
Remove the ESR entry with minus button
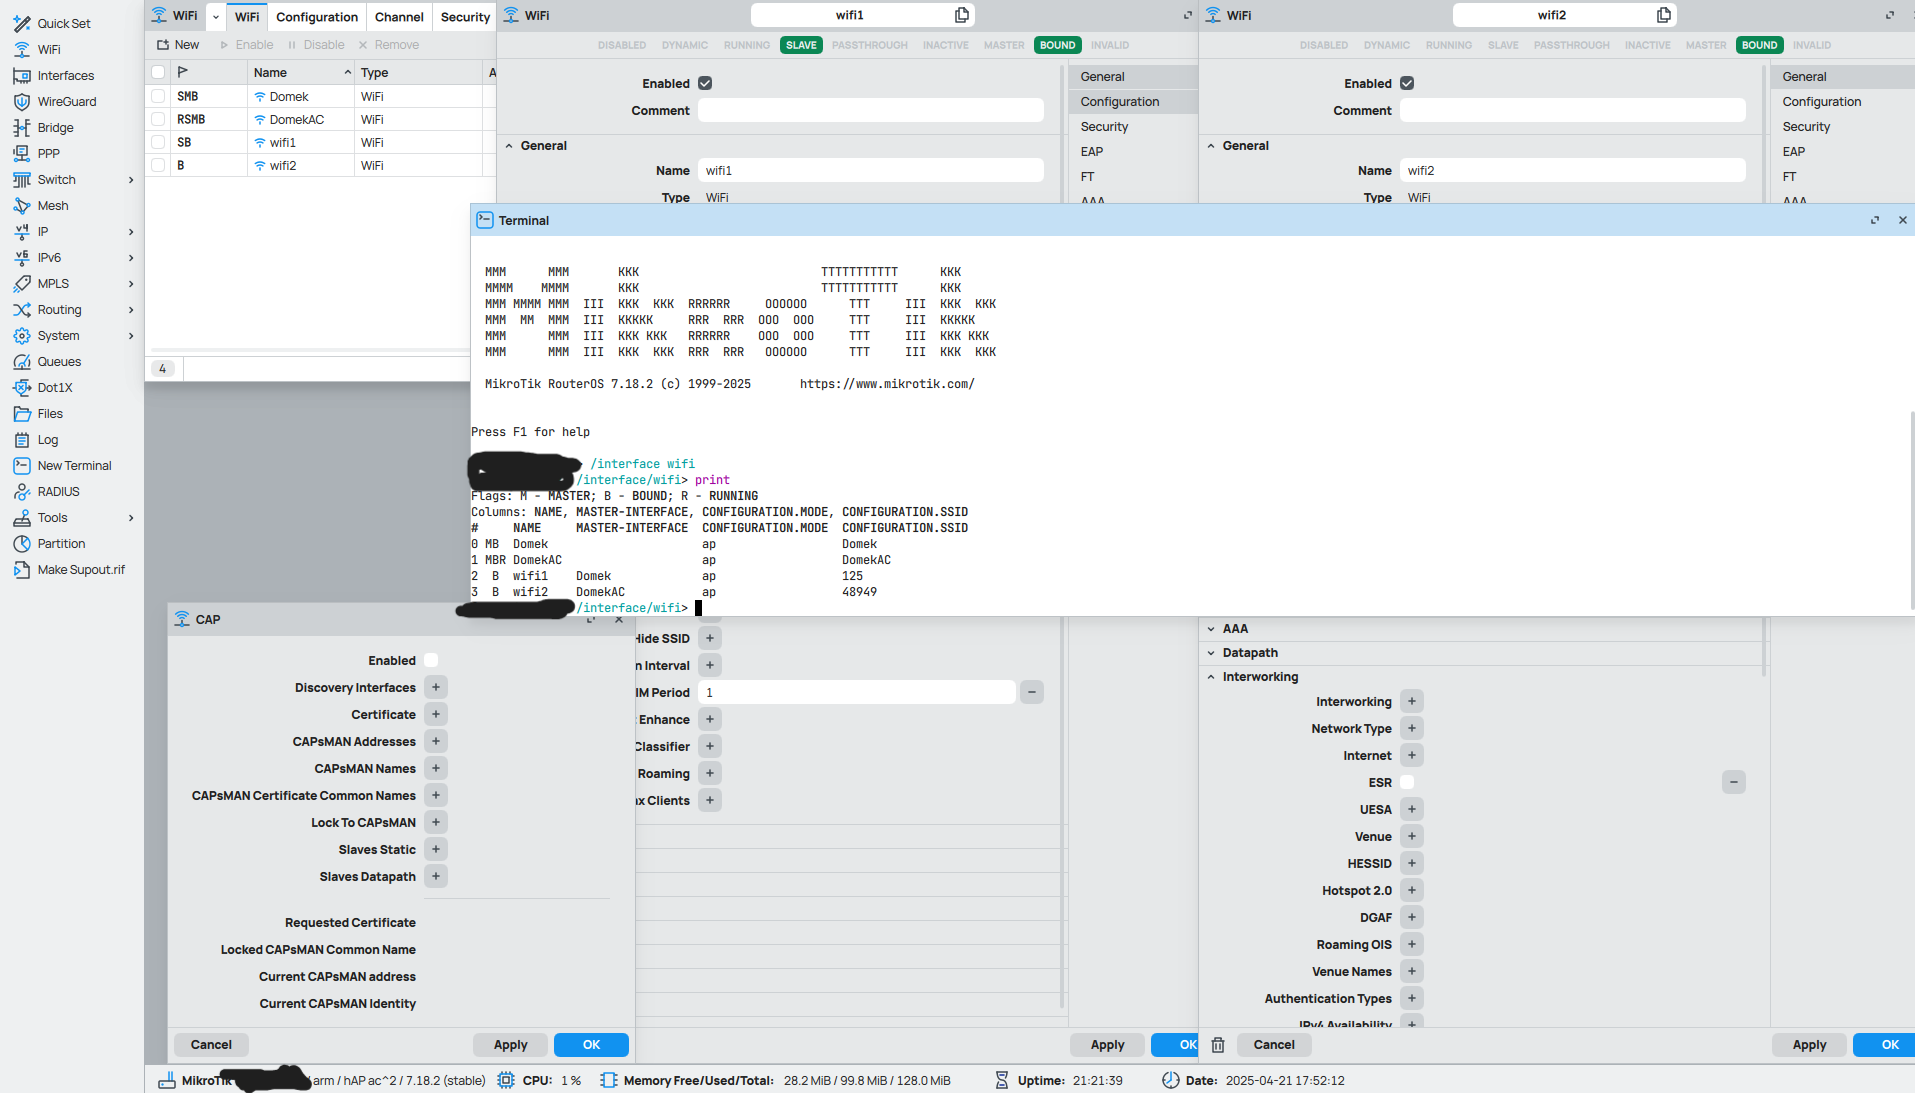(1733, 782)
